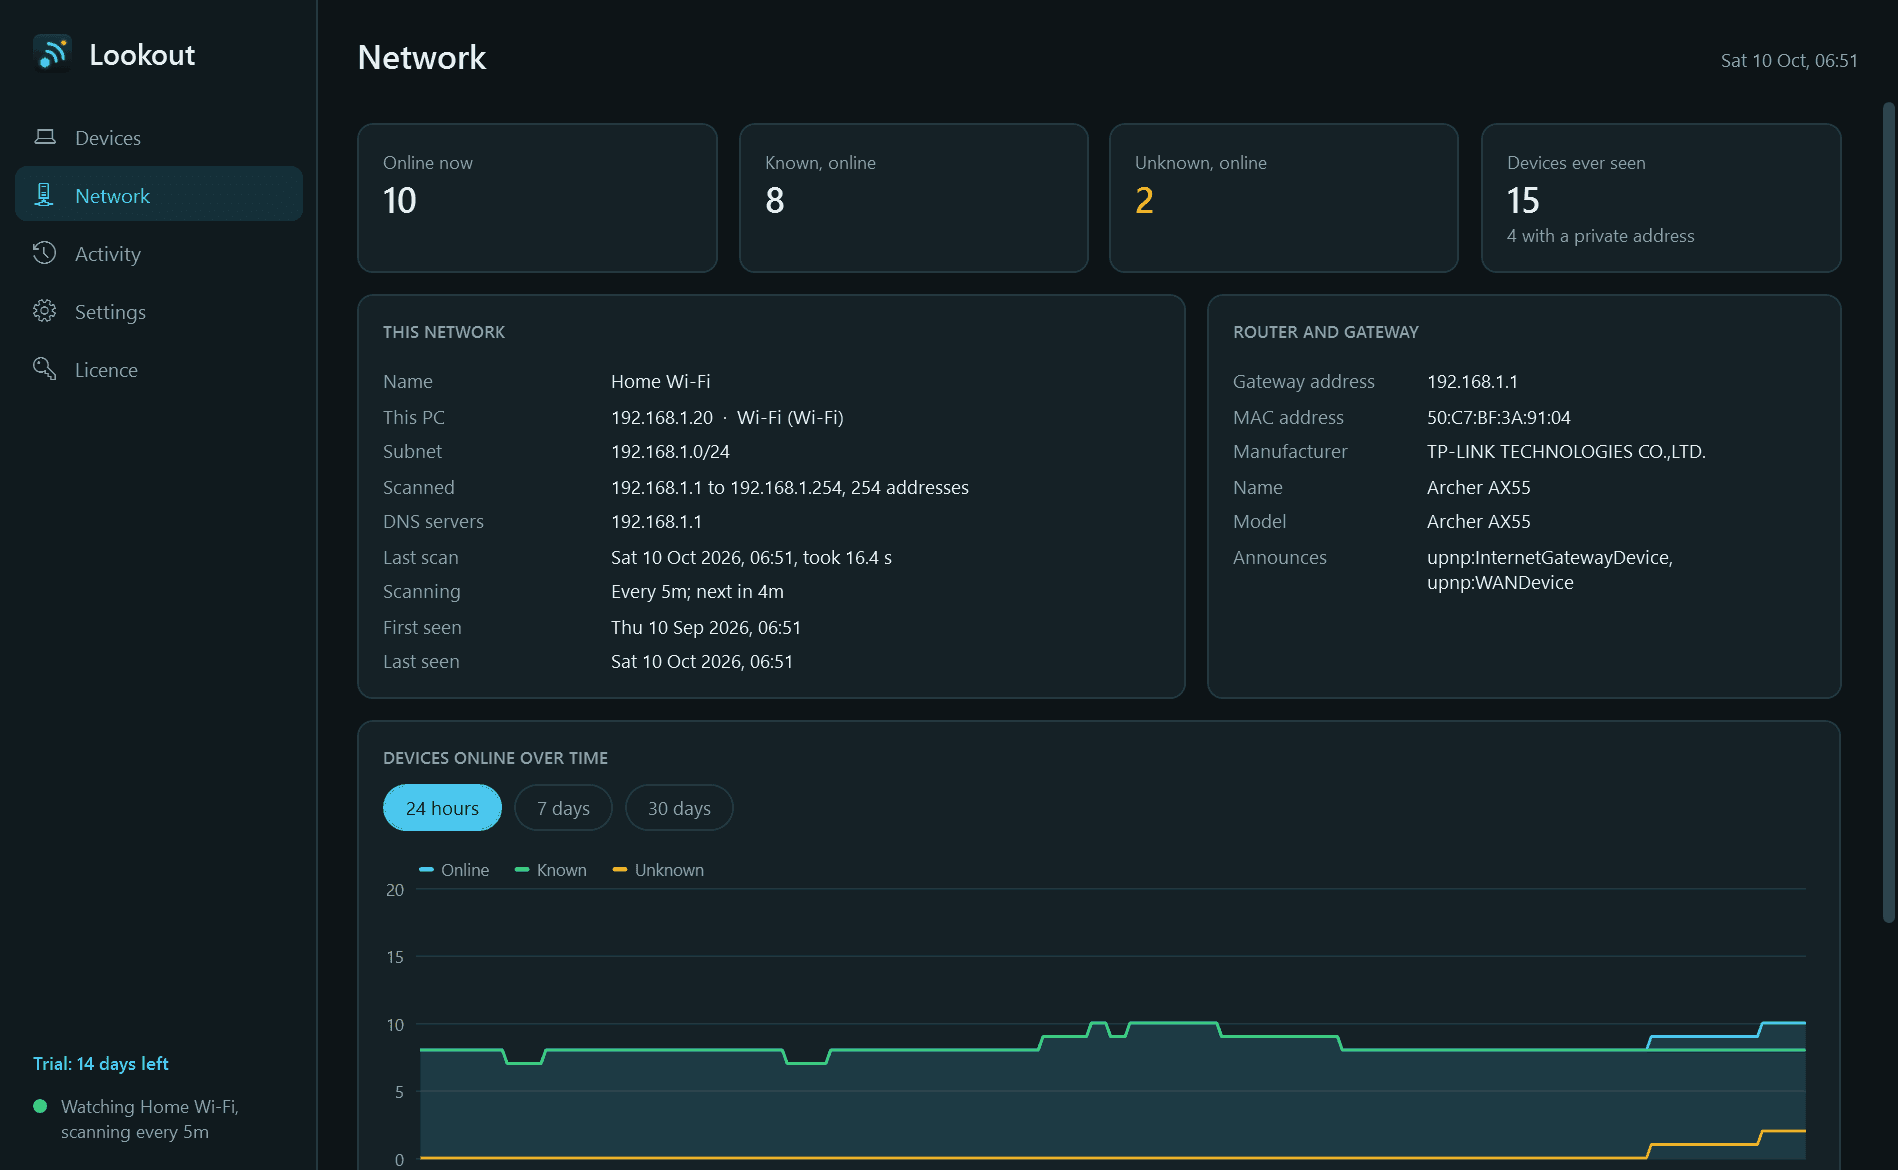Screen dimensions: 1898x1170
Task: Open the Settings page
Action: (x=159, y=311)
